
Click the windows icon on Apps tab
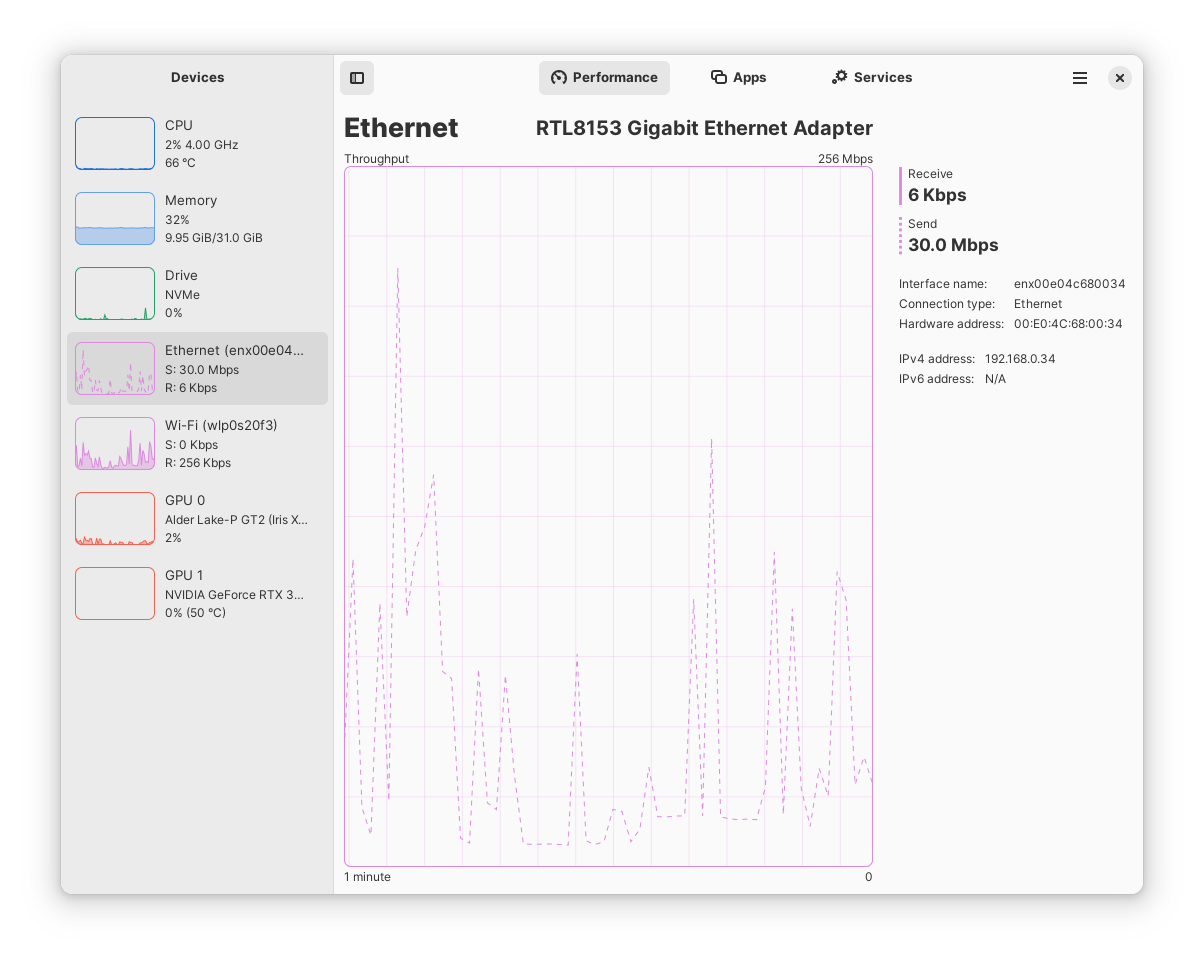click(718, 77)
